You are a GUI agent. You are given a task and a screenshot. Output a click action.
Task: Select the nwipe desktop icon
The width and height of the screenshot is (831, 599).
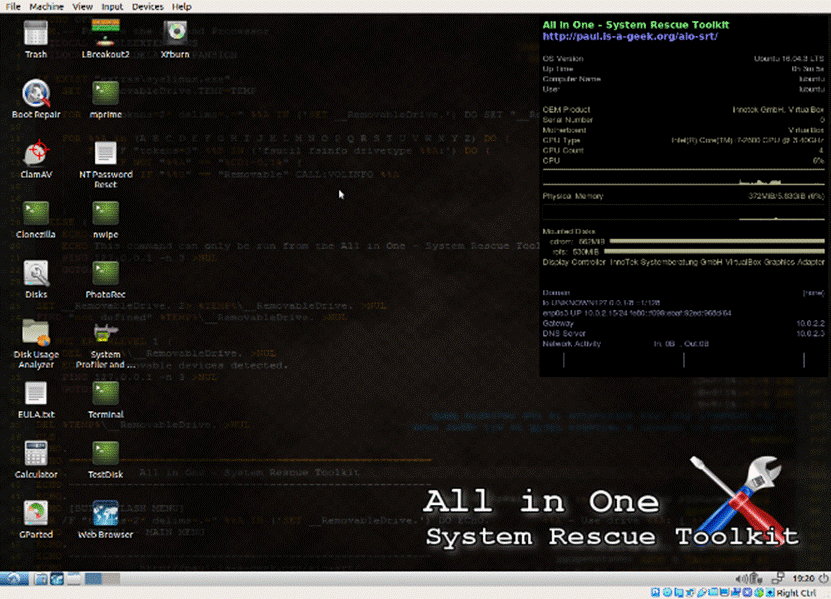click(x=105, y=219)
